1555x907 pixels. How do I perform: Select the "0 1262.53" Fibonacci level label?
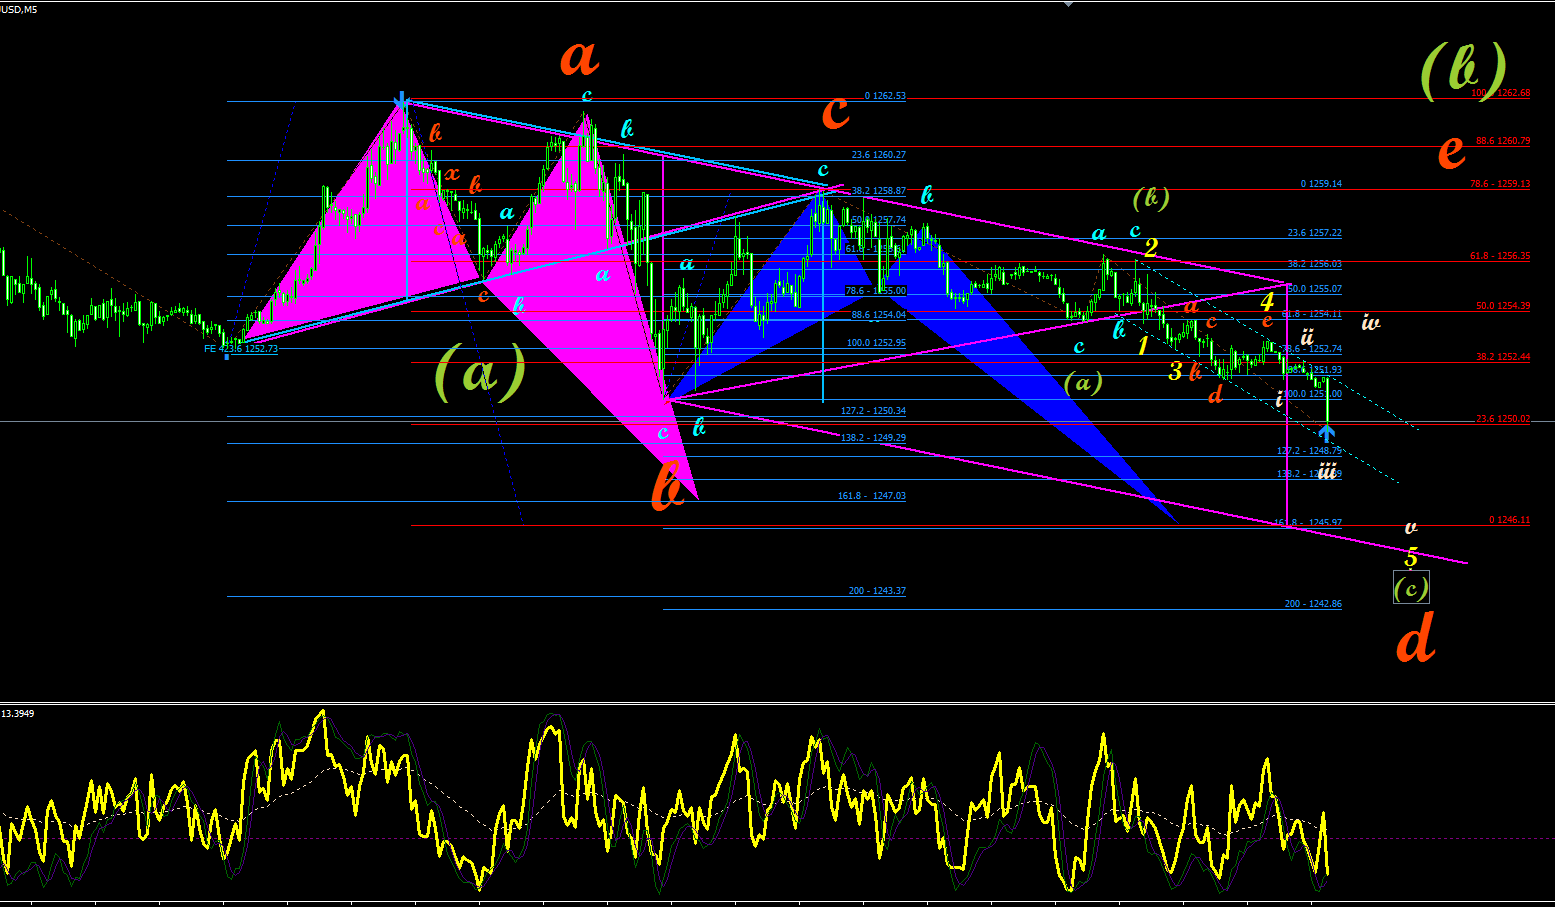click(x=885, y=96)
